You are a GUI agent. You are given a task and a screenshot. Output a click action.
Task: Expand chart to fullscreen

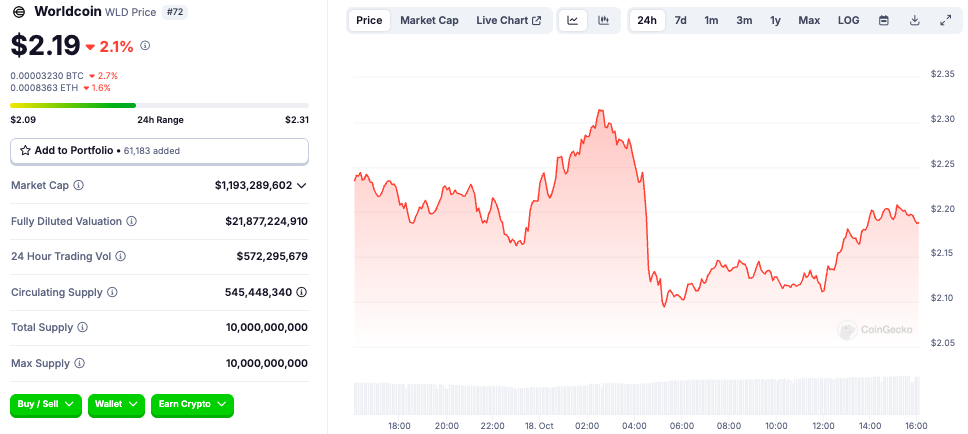pyautogui.click(x=946, y=20)
